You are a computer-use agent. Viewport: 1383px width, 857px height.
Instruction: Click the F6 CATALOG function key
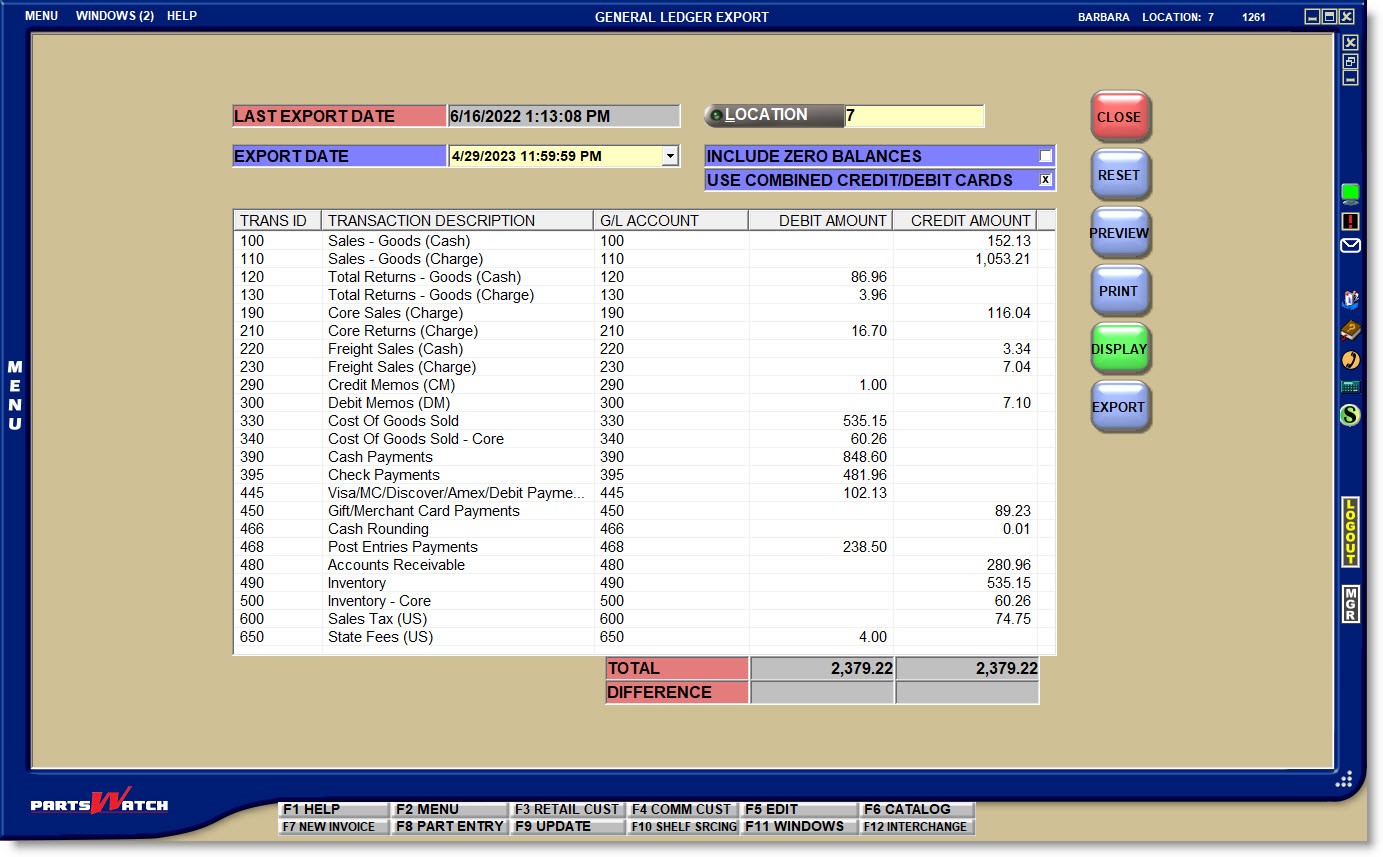916,809
